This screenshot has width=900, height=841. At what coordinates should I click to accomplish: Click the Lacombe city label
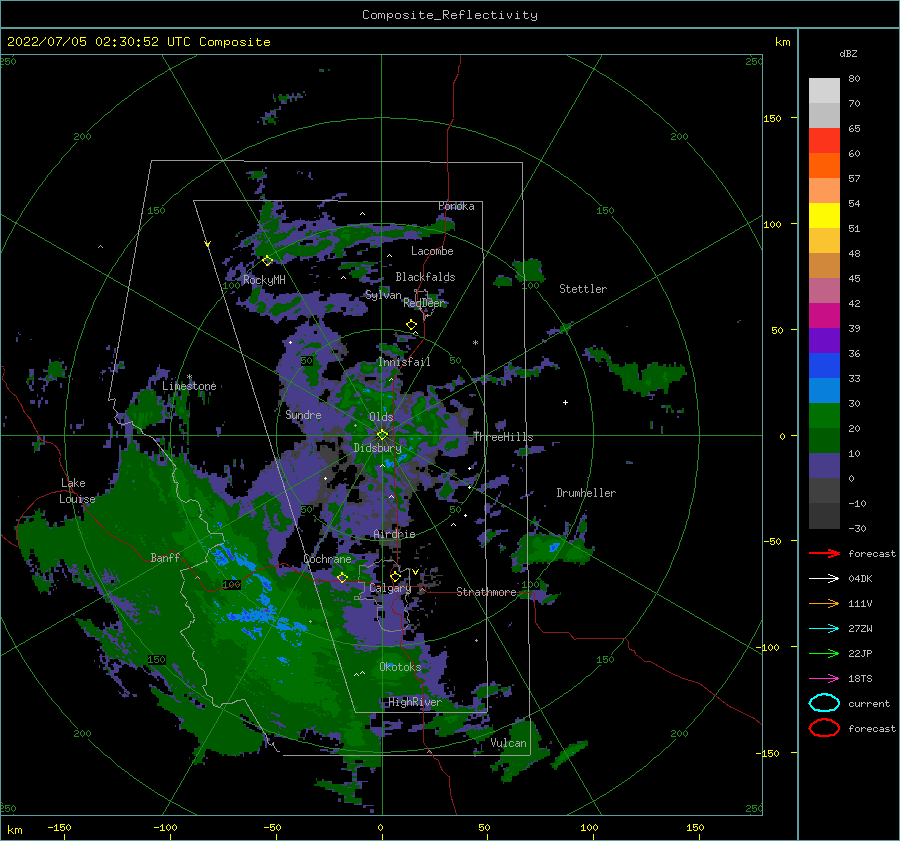pos(432,251)
